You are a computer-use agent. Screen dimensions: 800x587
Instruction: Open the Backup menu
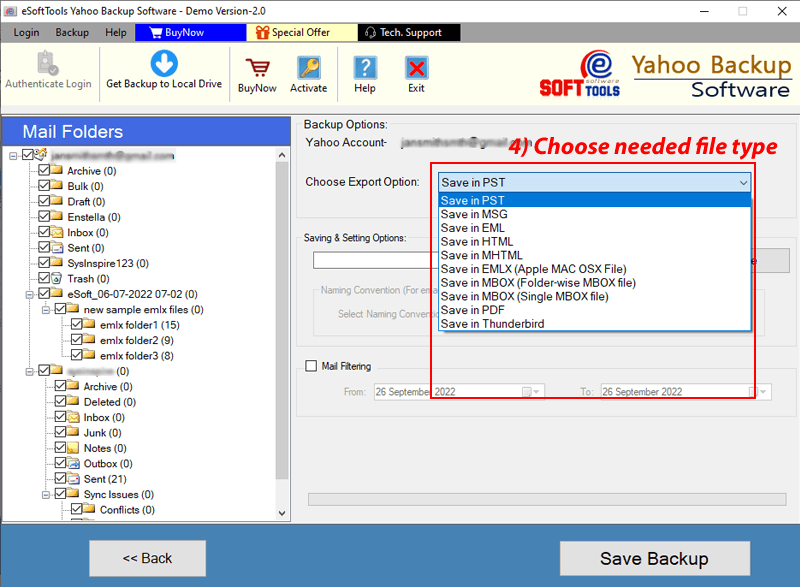tap(72, 32)
